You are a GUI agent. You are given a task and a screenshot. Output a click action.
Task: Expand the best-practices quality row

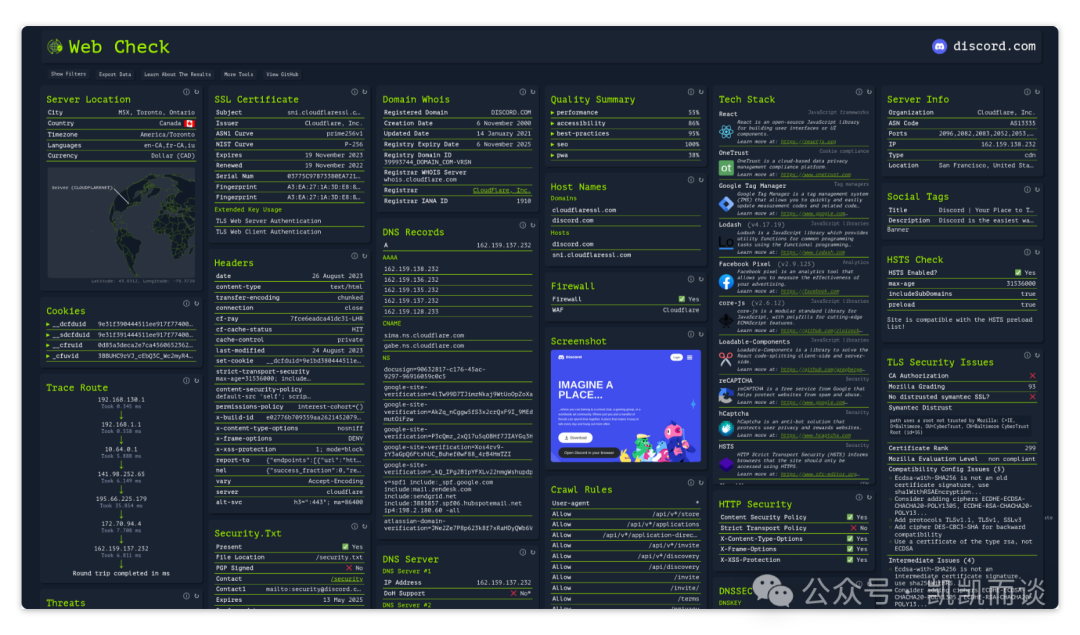pos(625,134)
